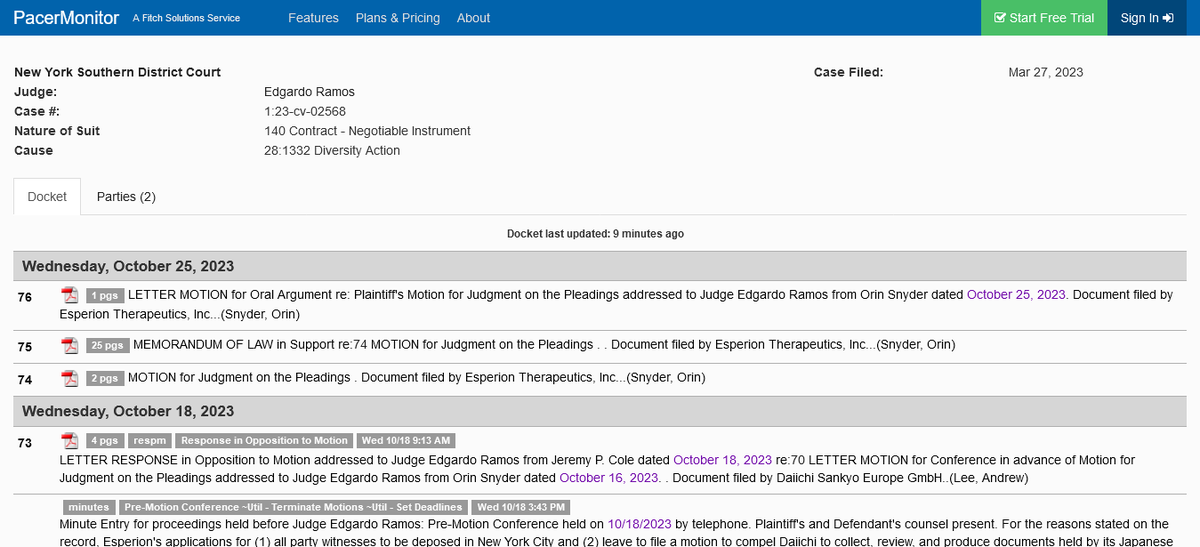The height and width of the screenshot is (547, 1200).
Task: Follow October 18, 2023 date link in entry 73
Action: (722, 460)
